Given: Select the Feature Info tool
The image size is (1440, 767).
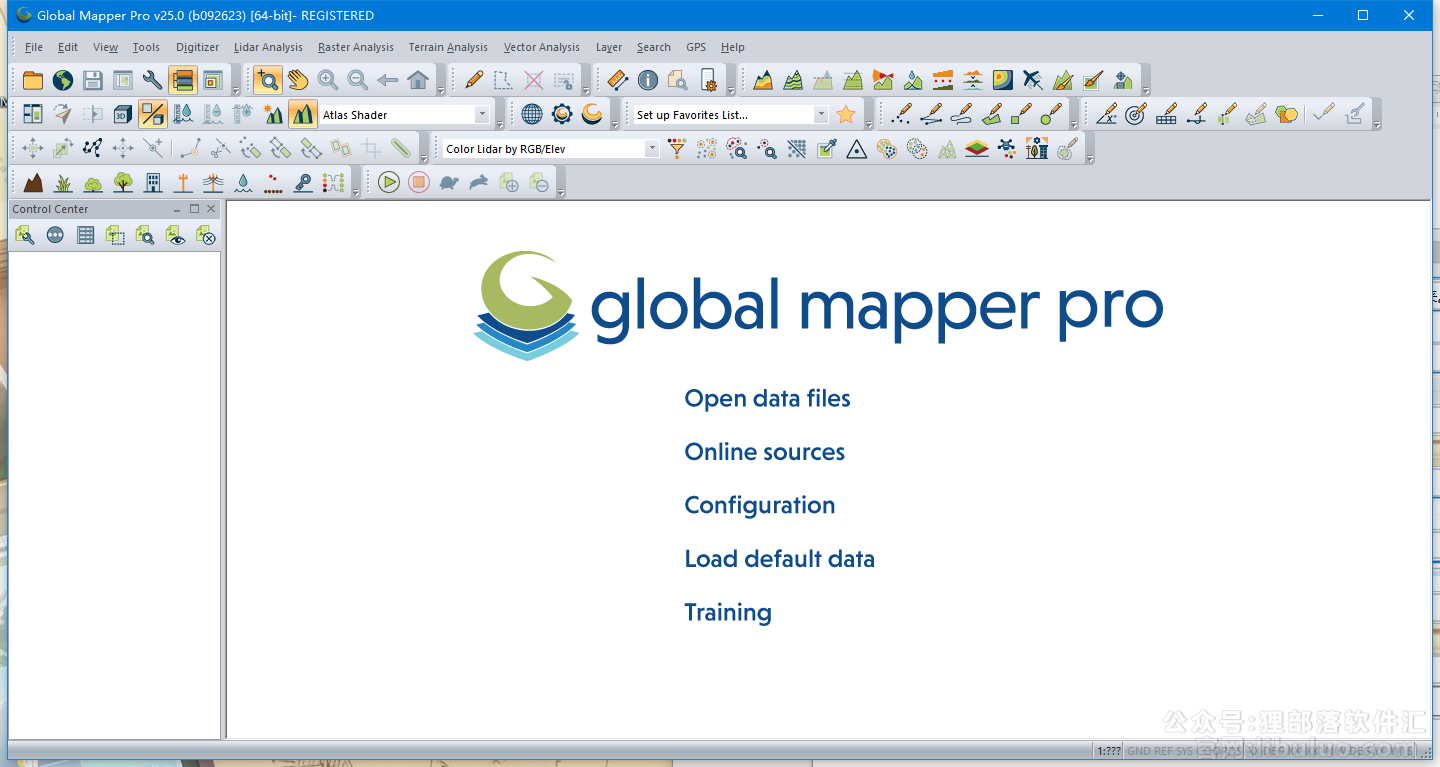Looking at the screenshot, I should tap(648, 81).
